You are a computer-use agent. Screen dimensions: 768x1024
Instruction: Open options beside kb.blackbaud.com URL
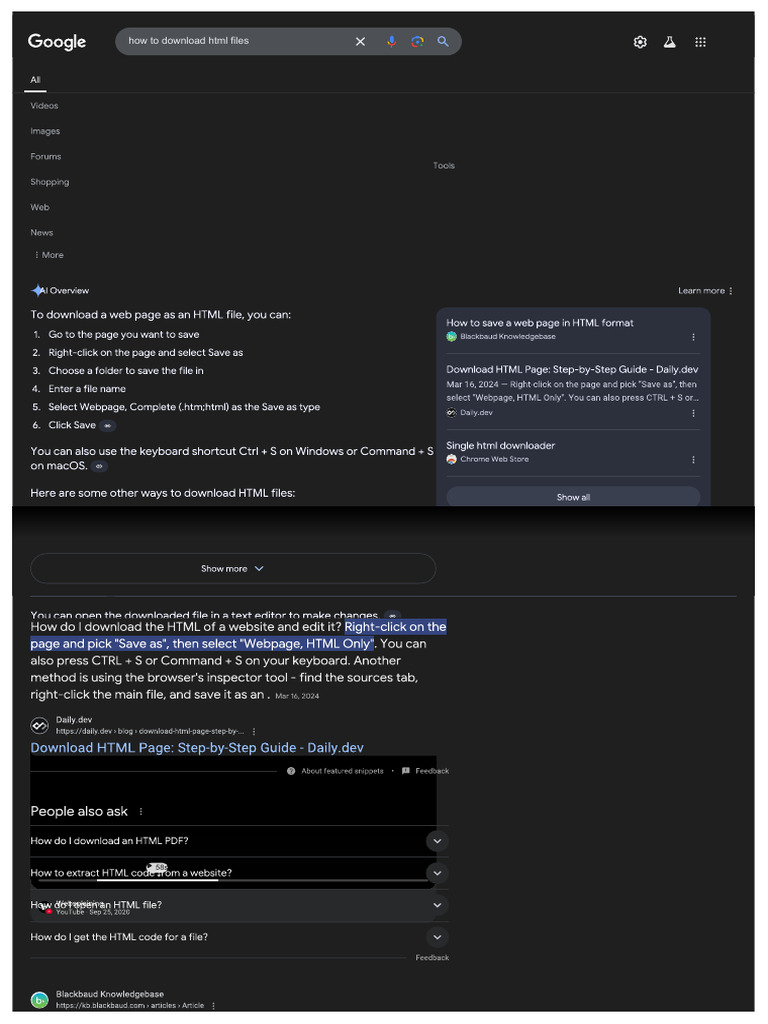tap(214, 1006)
